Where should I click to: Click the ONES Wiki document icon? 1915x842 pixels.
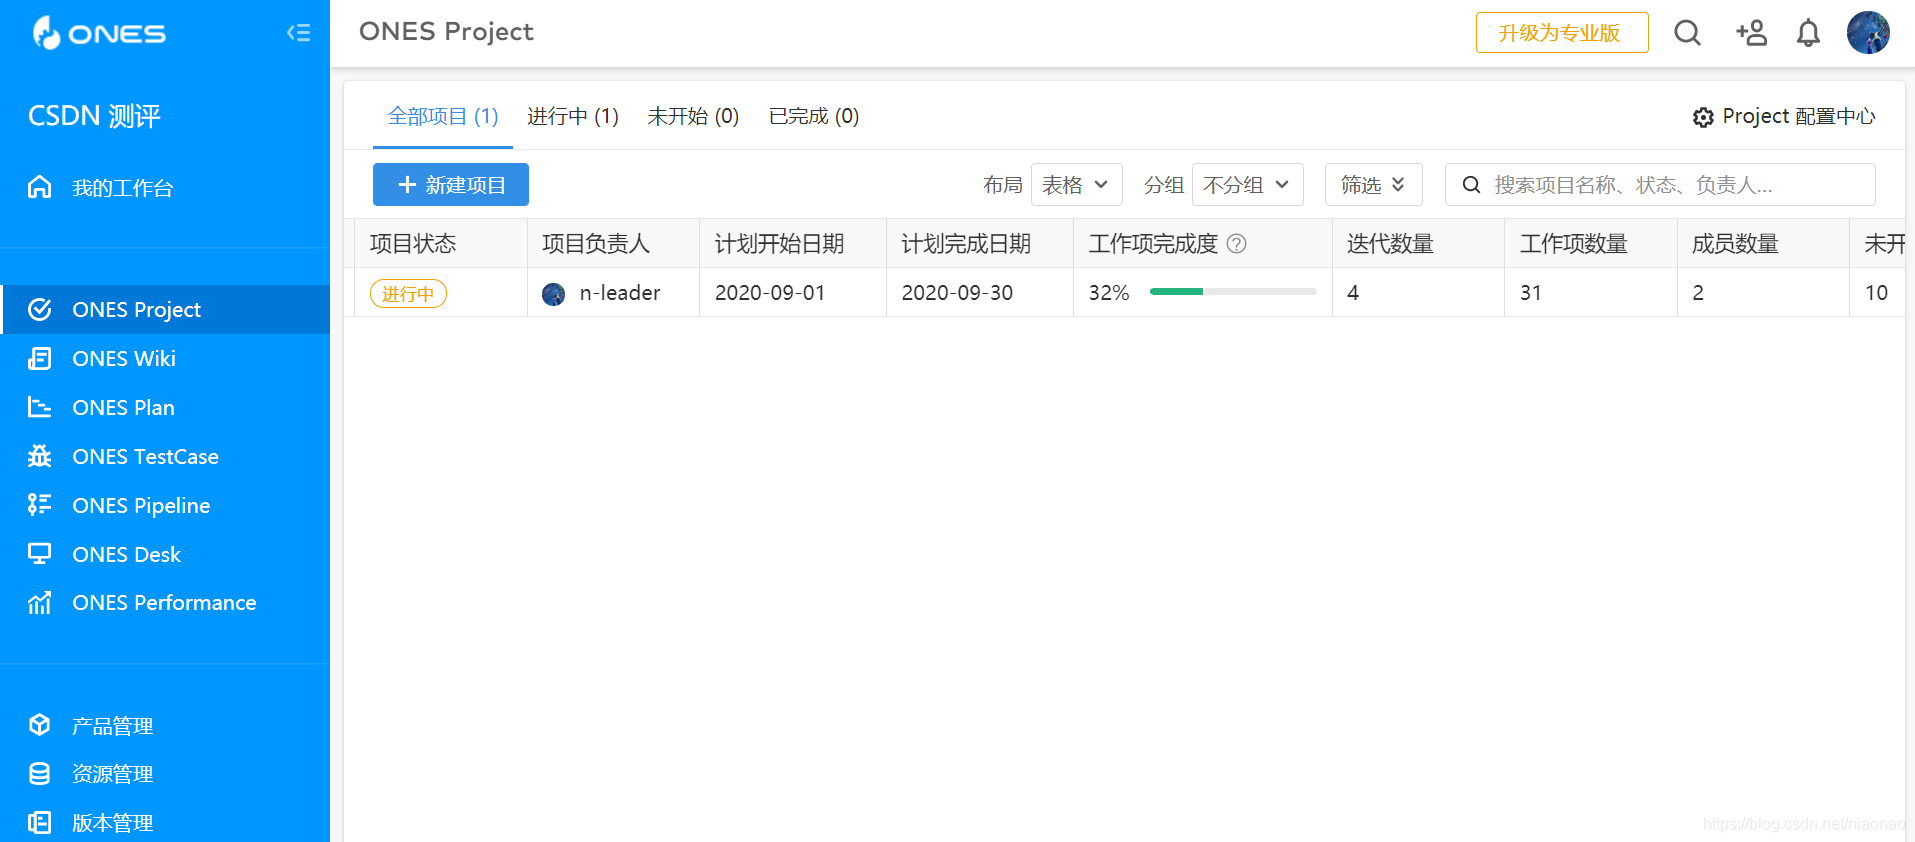[39, 358]
